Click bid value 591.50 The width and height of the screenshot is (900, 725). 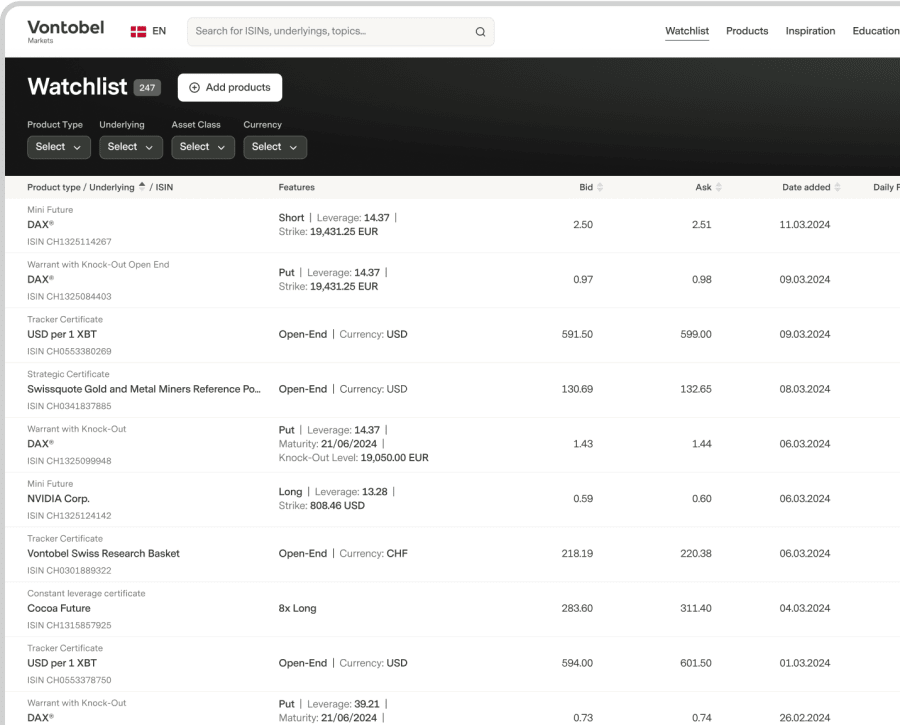pos(577,334)
